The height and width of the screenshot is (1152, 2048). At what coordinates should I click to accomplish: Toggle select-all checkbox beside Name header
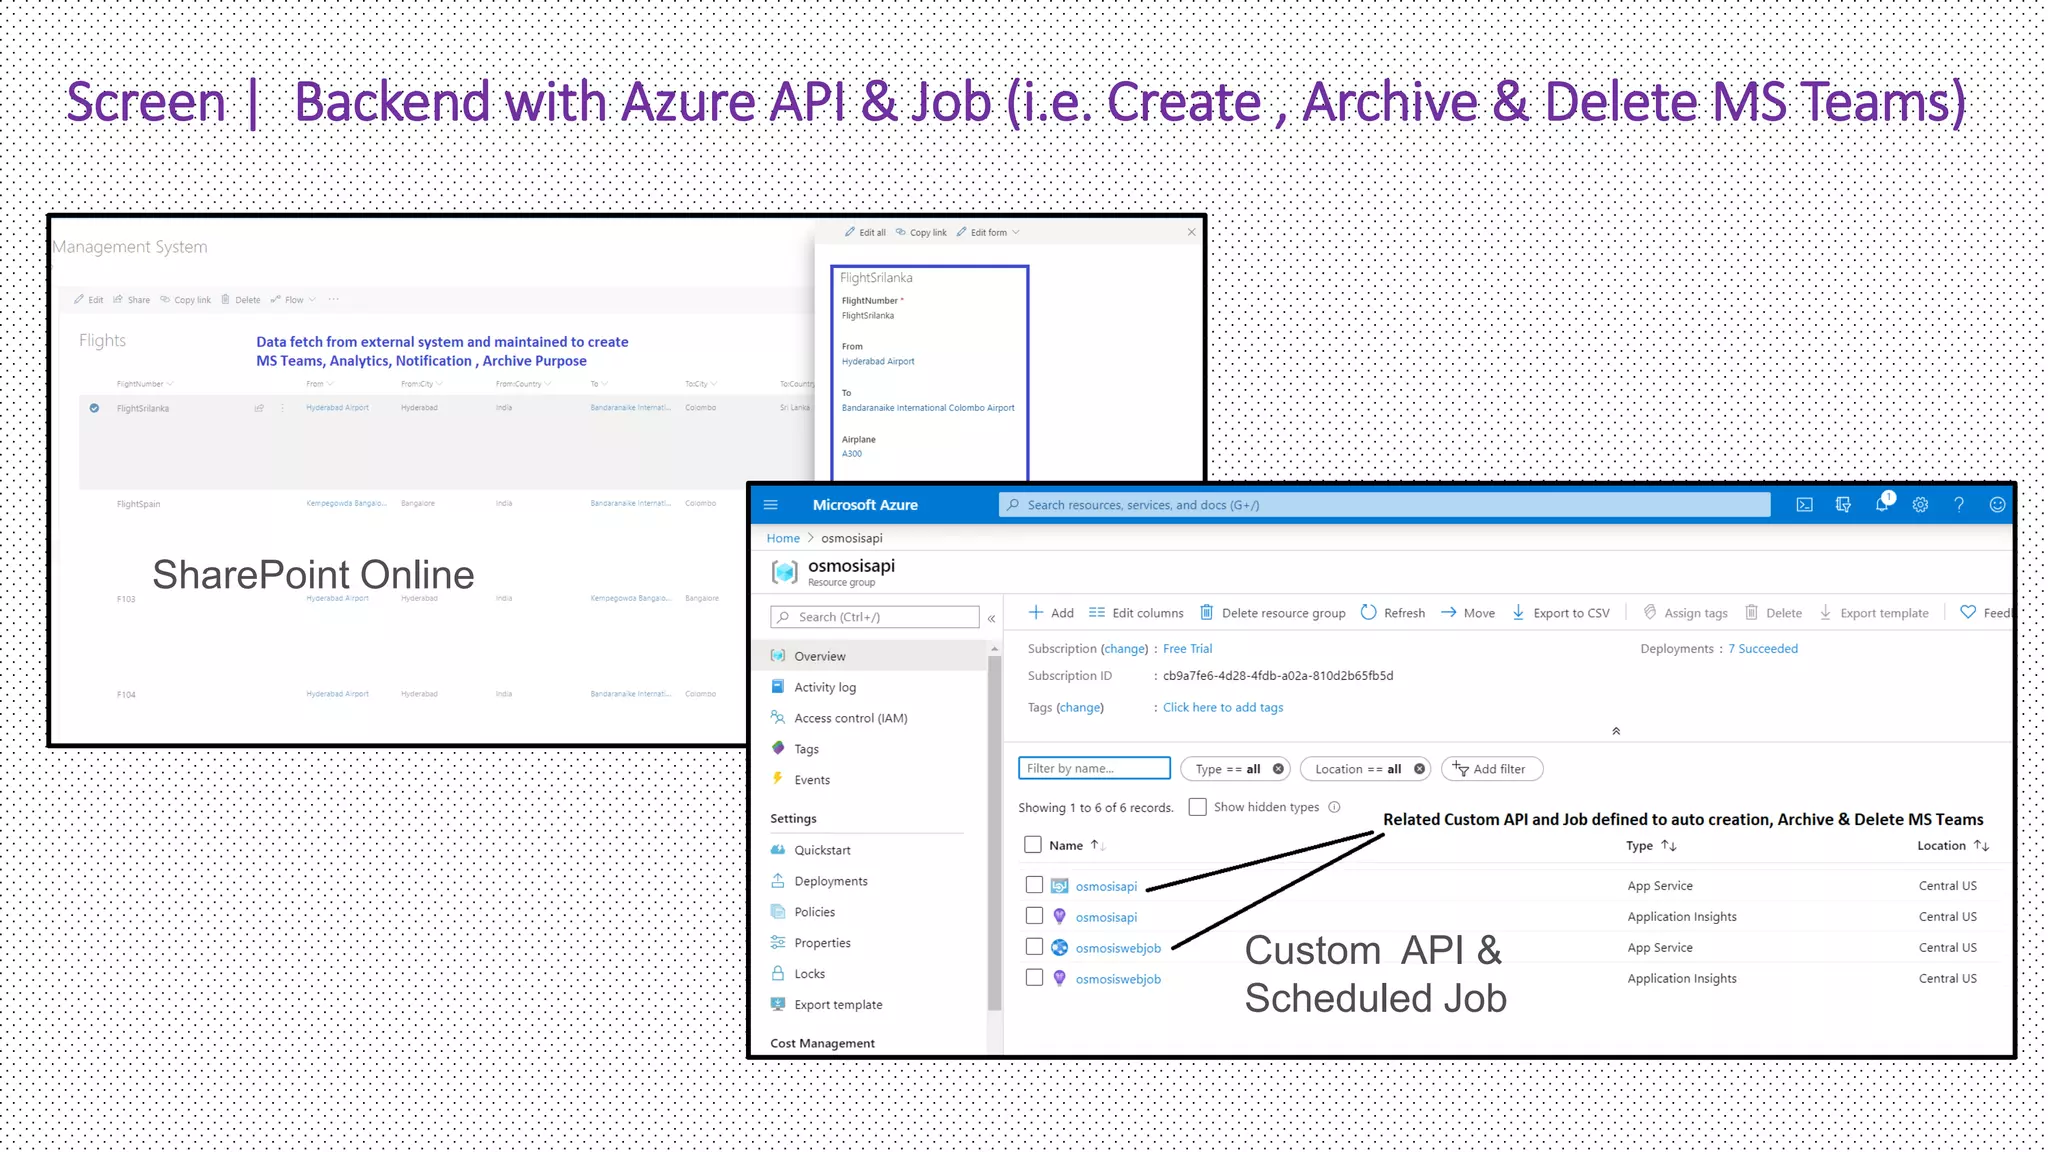[x=1033, y=845]
